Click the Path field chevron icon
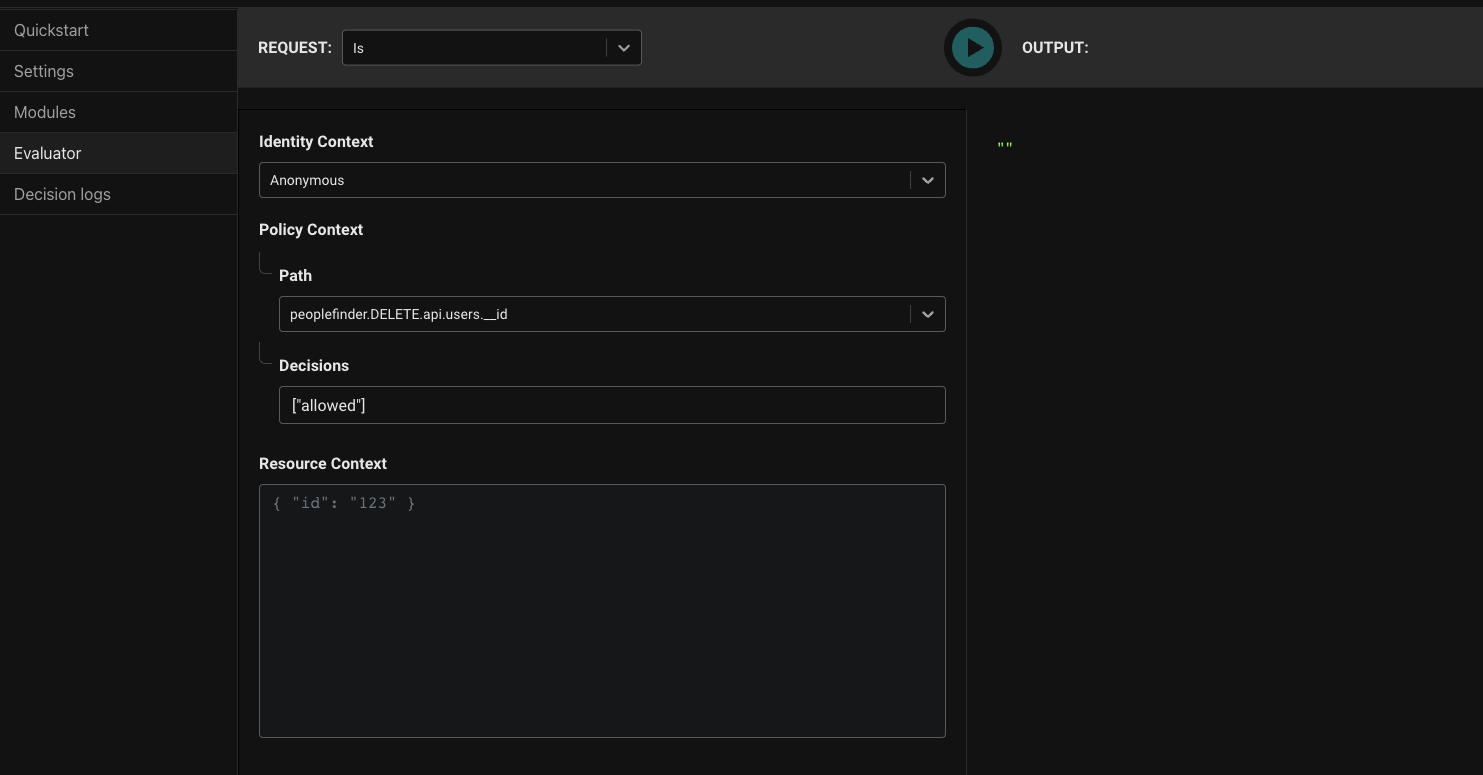Screen dimensions: 1483x775 [927, 313]
